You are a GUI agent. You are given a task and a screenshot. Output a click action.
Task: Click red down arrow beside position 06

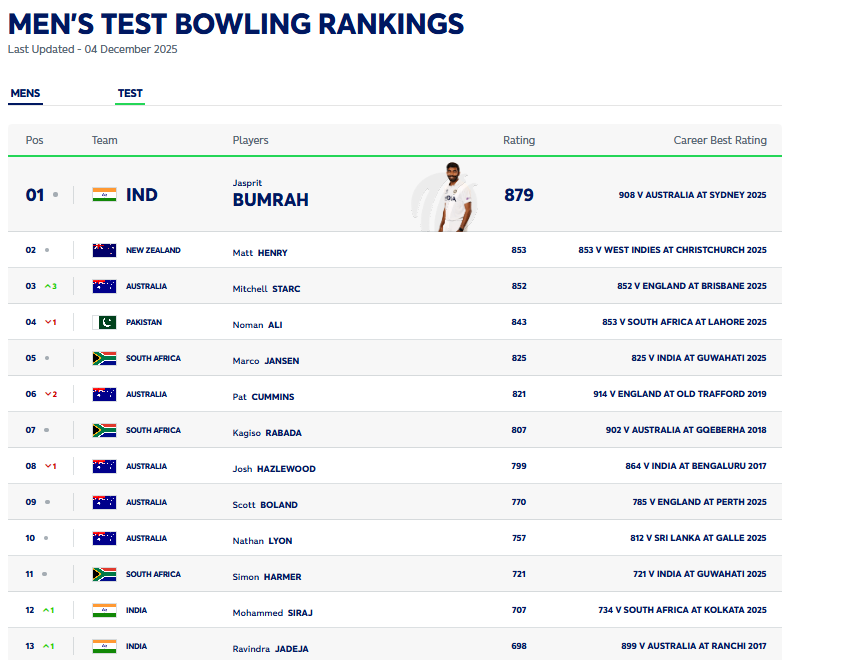click(47, 395)
